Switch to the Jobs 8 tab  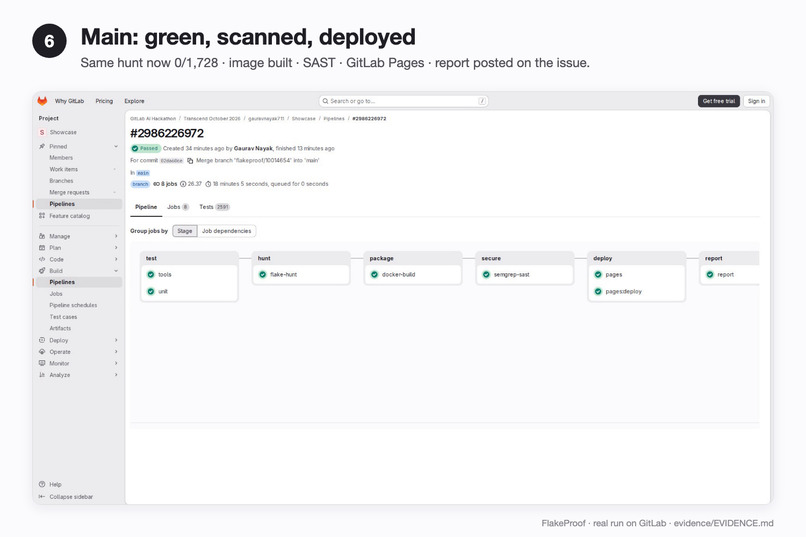pos(178,207)
